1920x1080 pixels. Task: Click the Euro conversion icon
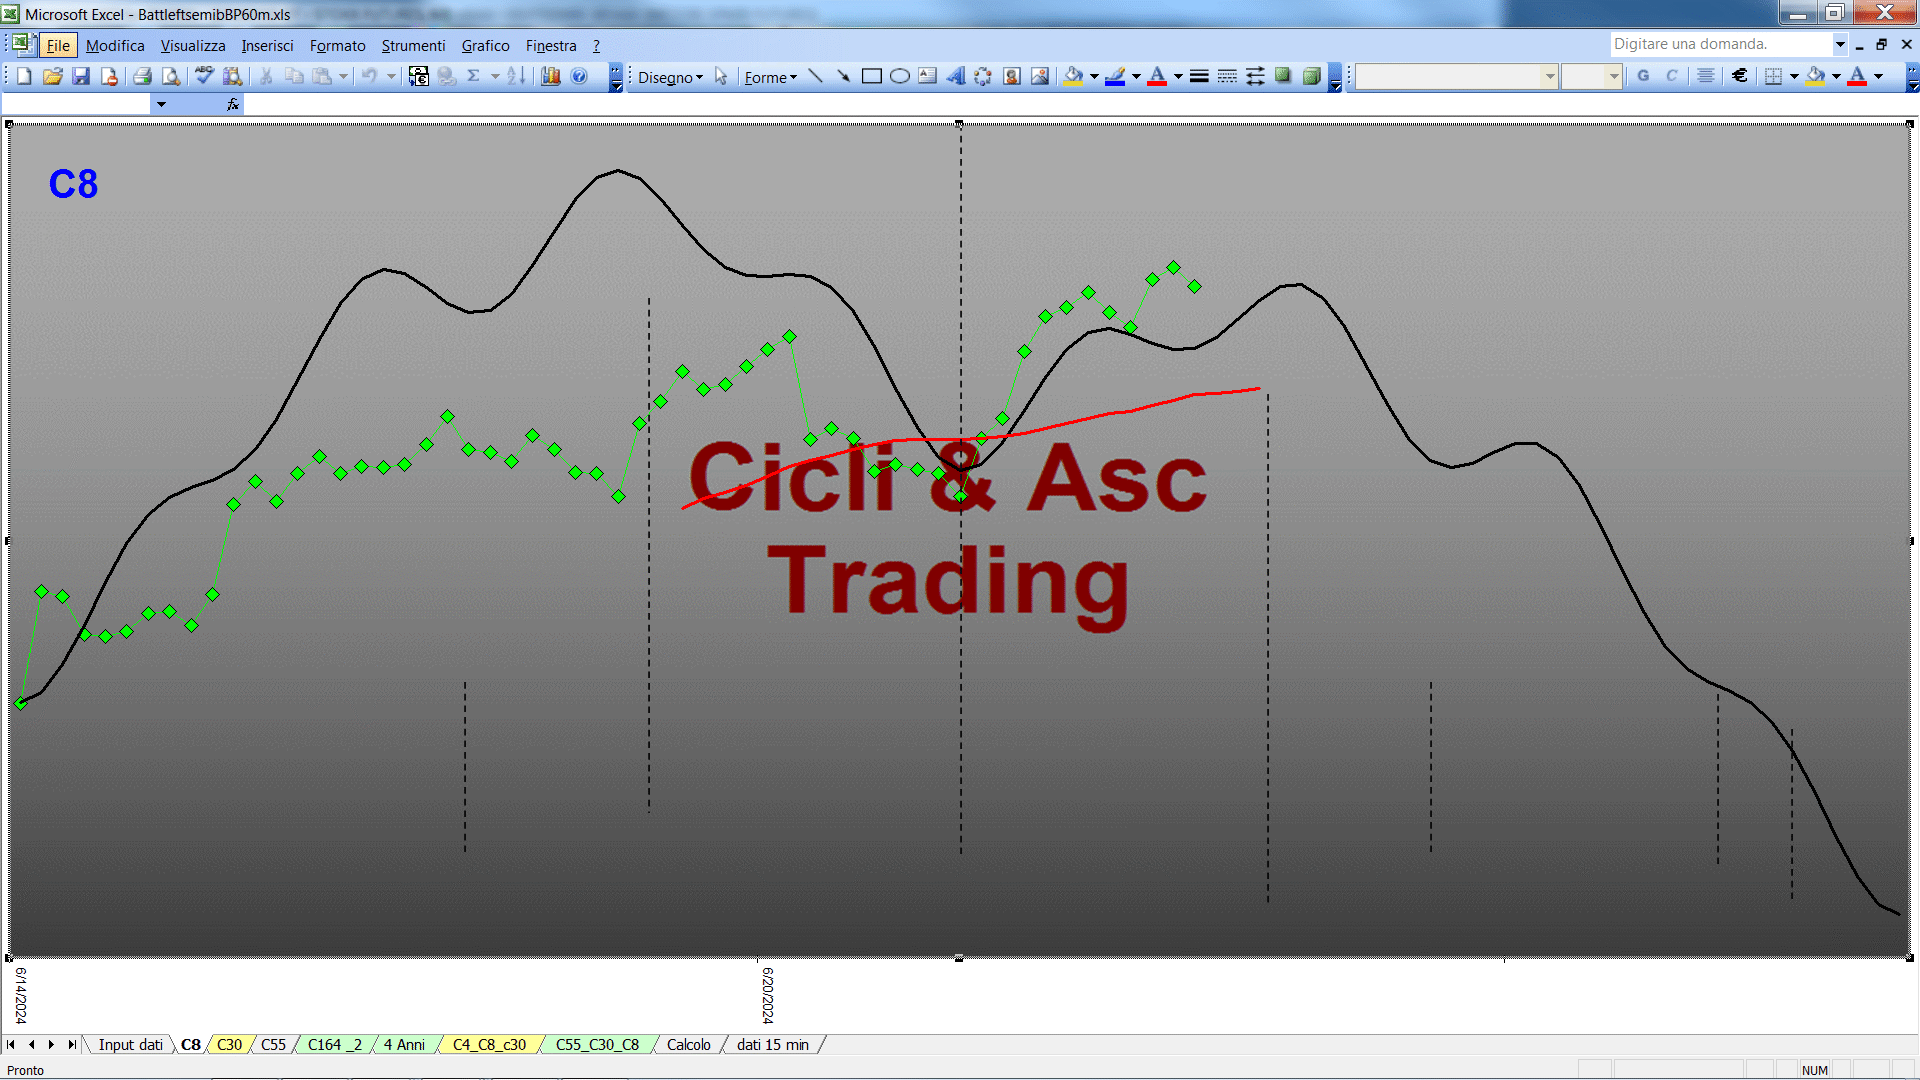pyautogui.click(x=419, y=76)
